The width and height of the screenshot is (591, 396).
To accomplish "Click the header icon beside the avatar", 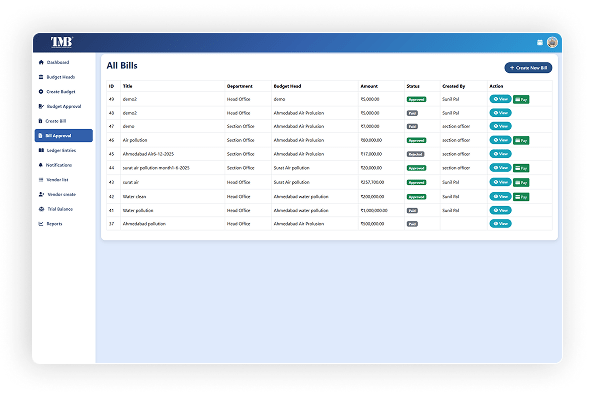I will click(x=540, y=43).
